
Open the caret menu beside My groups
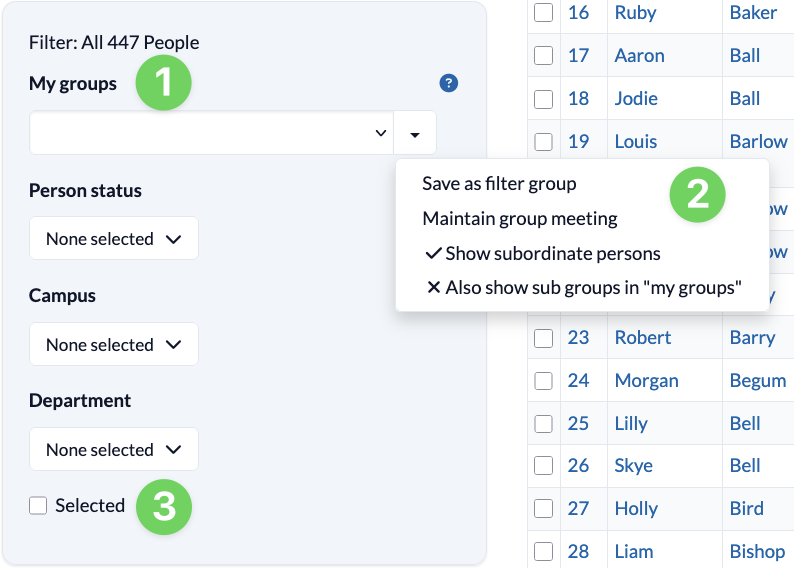[x=415, y=133]
